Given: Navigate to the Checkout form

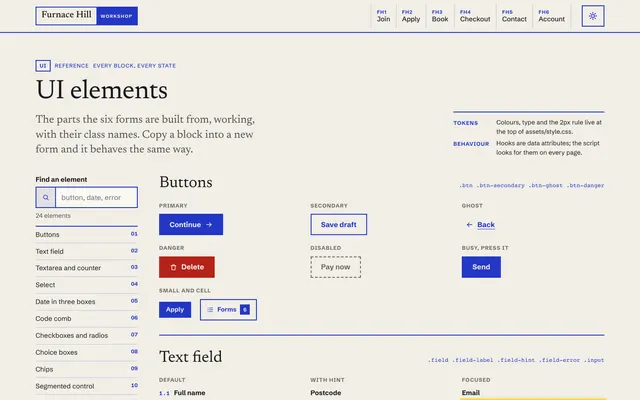Looking at the screenshot, I should point(475,16).
